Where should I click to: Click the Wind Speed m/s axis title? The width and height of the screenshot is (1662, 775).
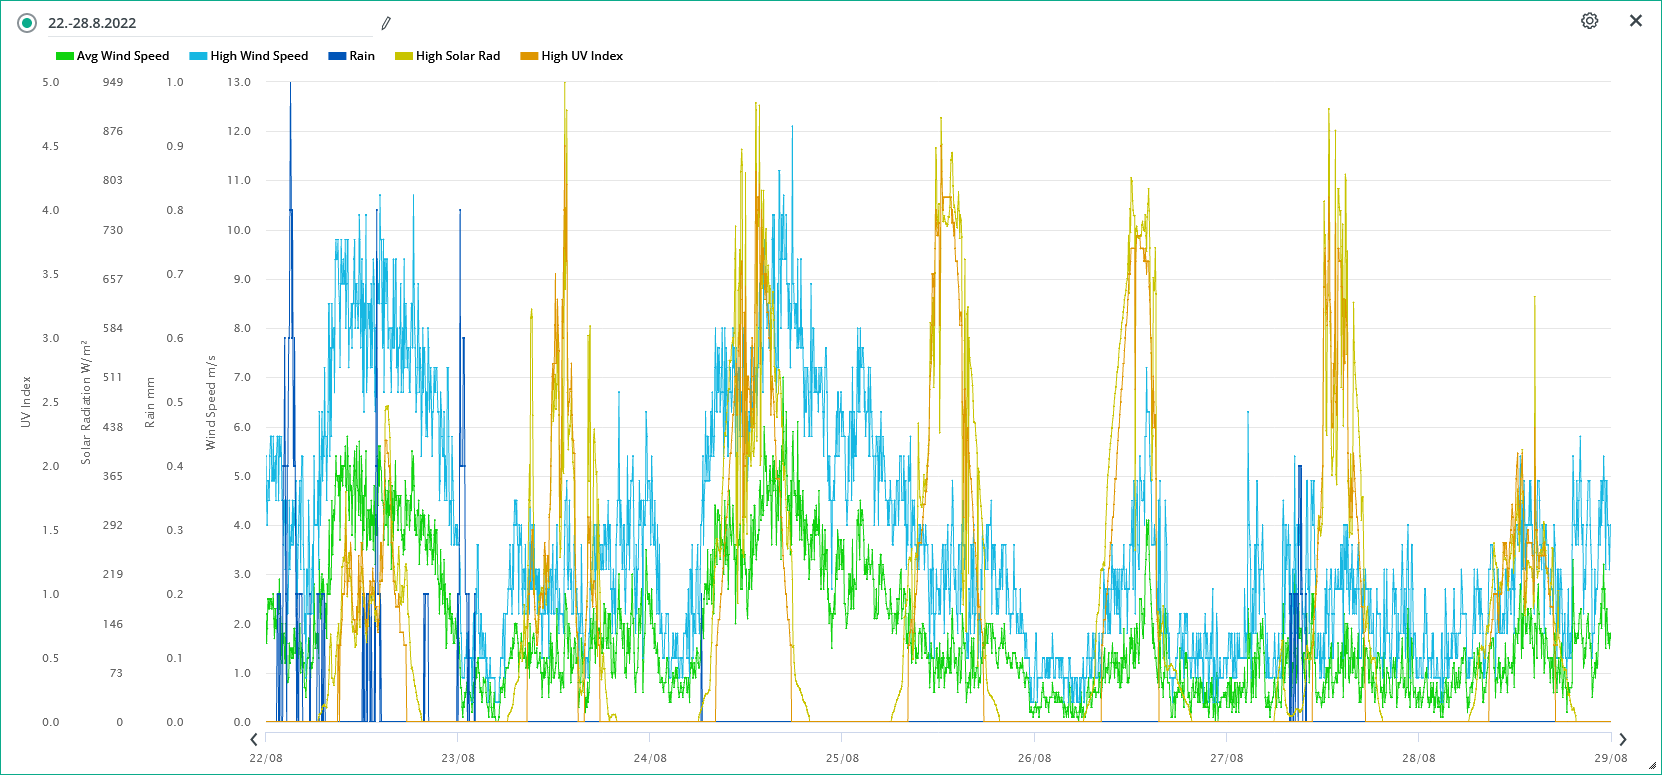point(211,402)
